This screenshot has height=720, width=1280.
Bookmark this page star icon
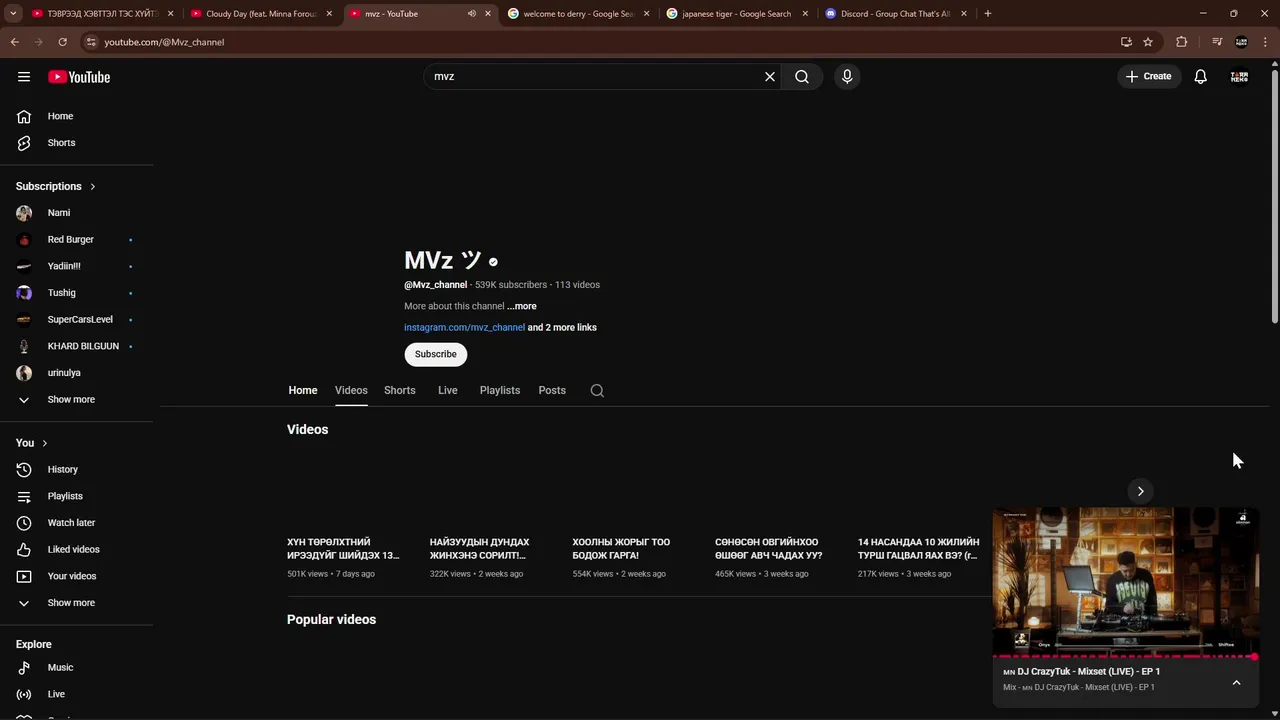[x=1148, y=42]
